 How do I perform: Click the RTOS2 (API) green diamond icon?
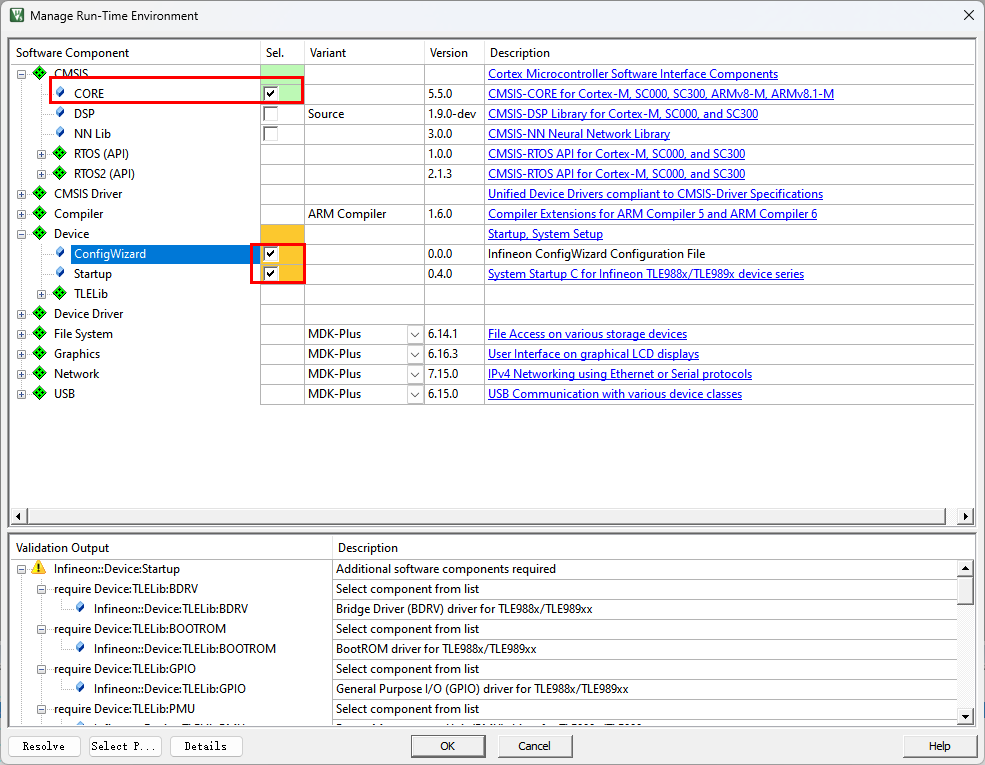tap(60, 173)
